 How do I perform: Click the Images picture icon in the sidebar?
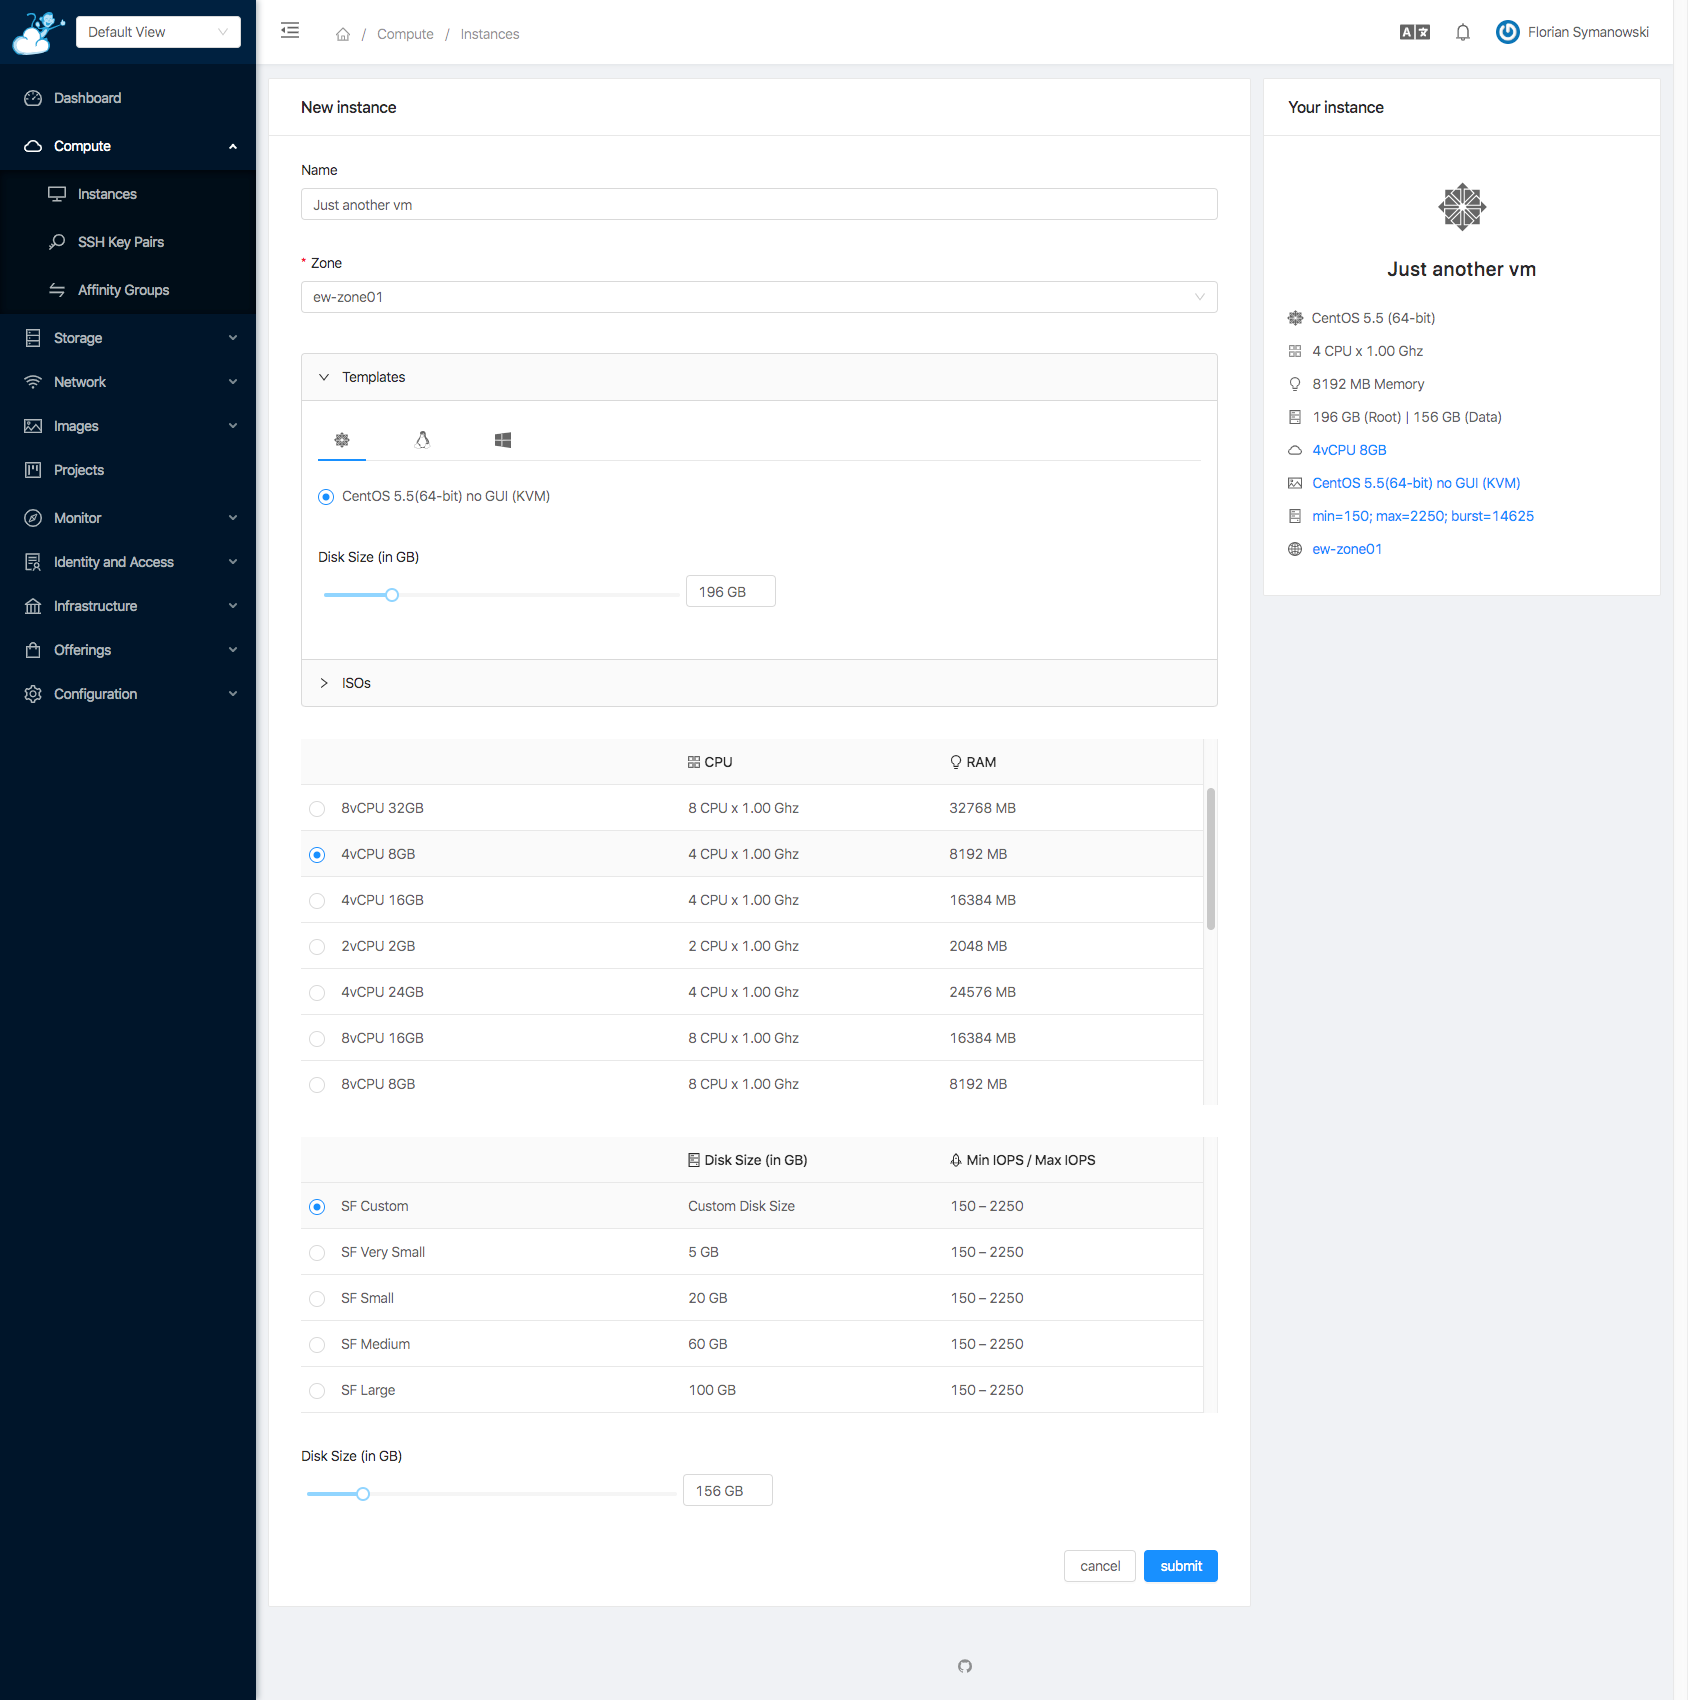point(33,426)
